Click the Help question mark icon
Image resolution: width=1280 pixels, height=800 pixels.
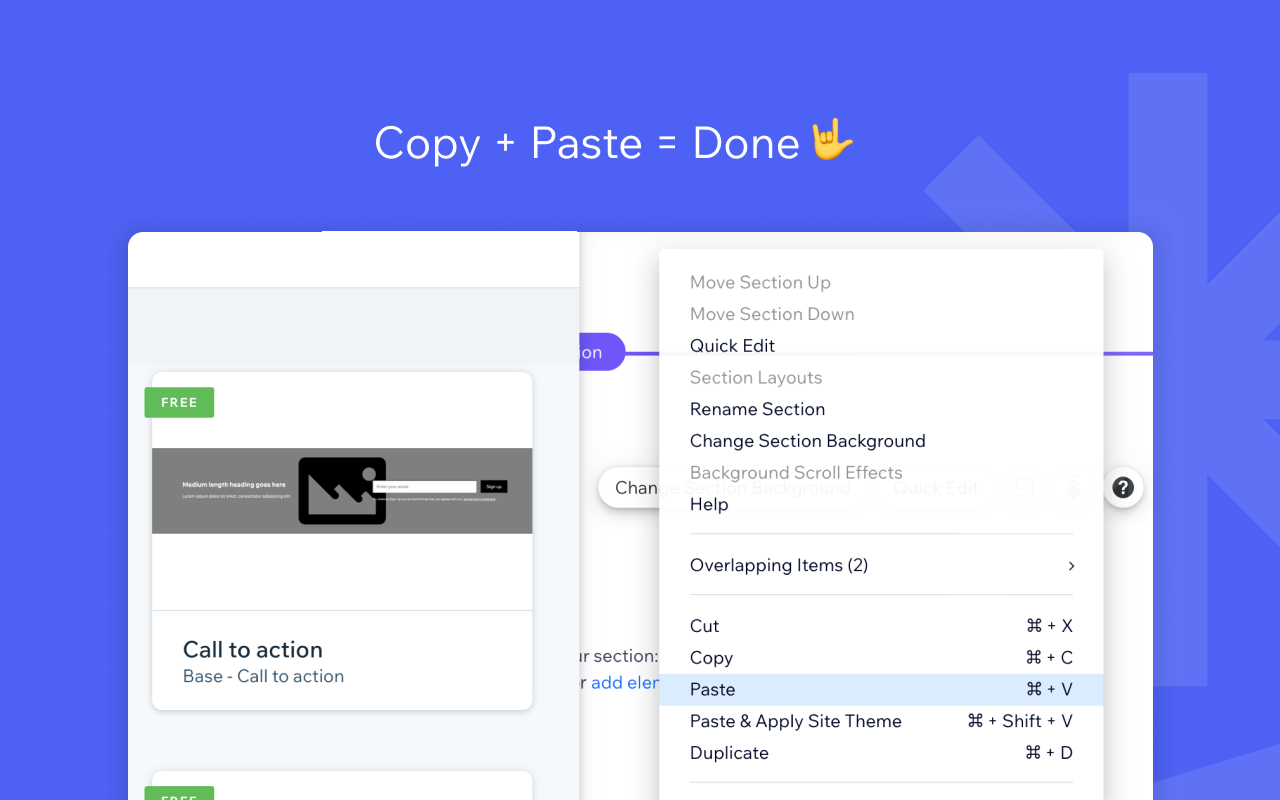click(1123, 487)
